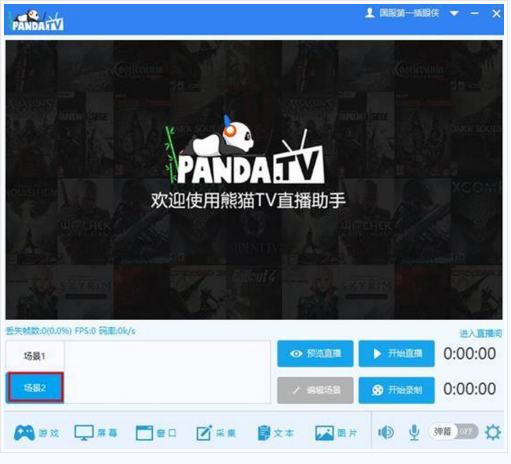Open speaker volume control

[x=386, y=433]
